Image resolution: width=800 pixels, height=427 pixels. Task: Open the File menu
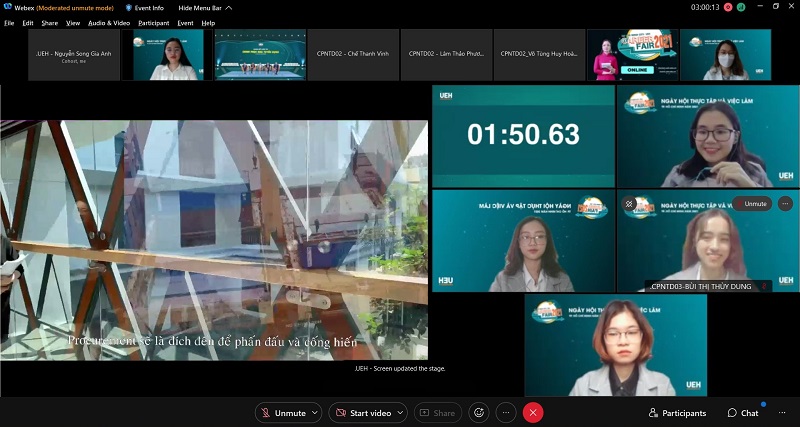point(9,23)
